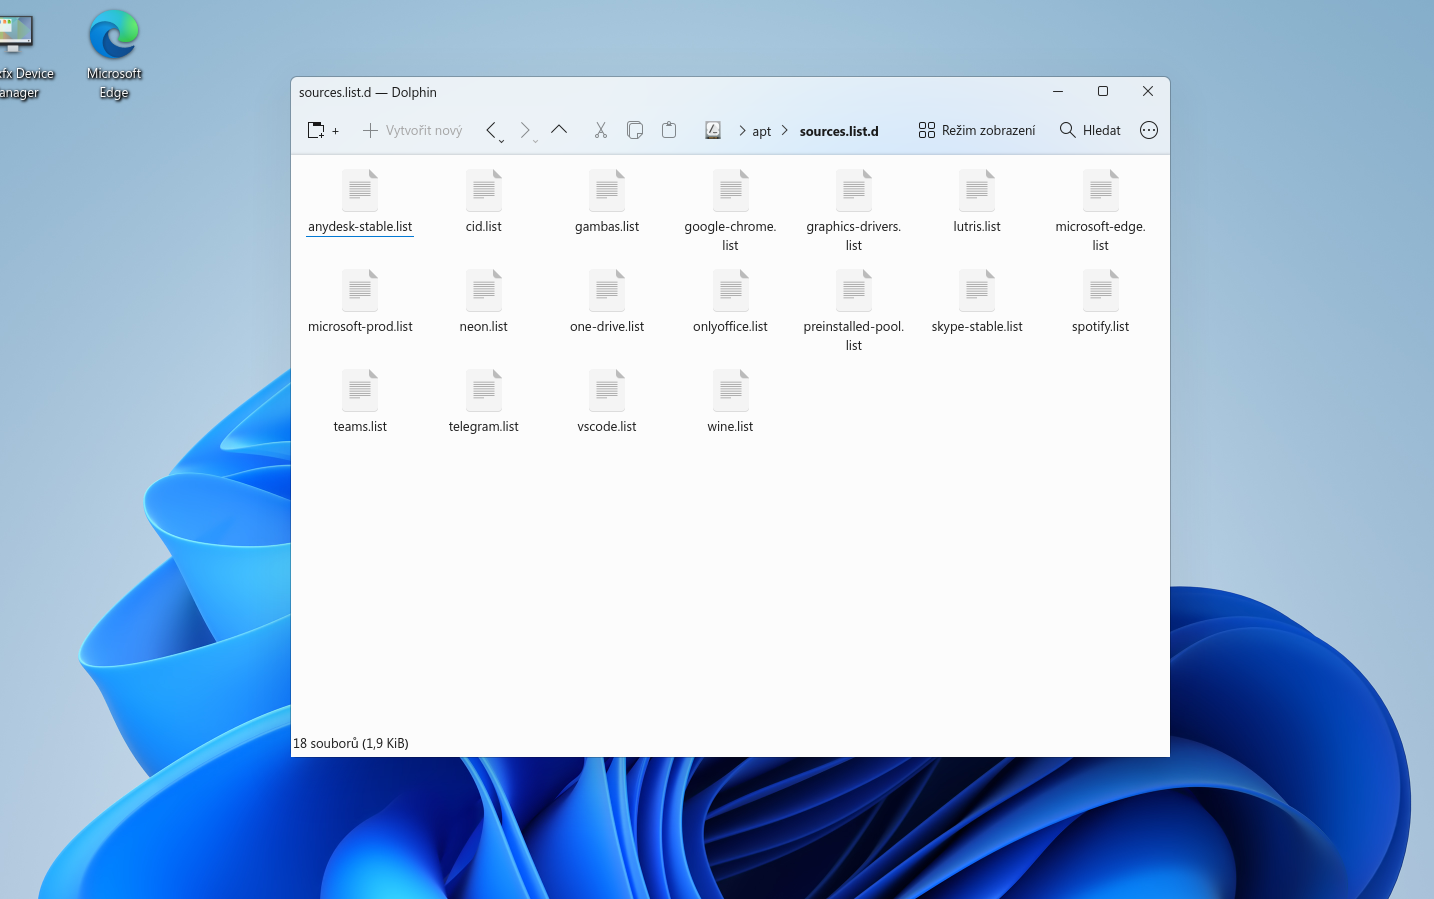Click the Hledat search button

[1090, 130]
